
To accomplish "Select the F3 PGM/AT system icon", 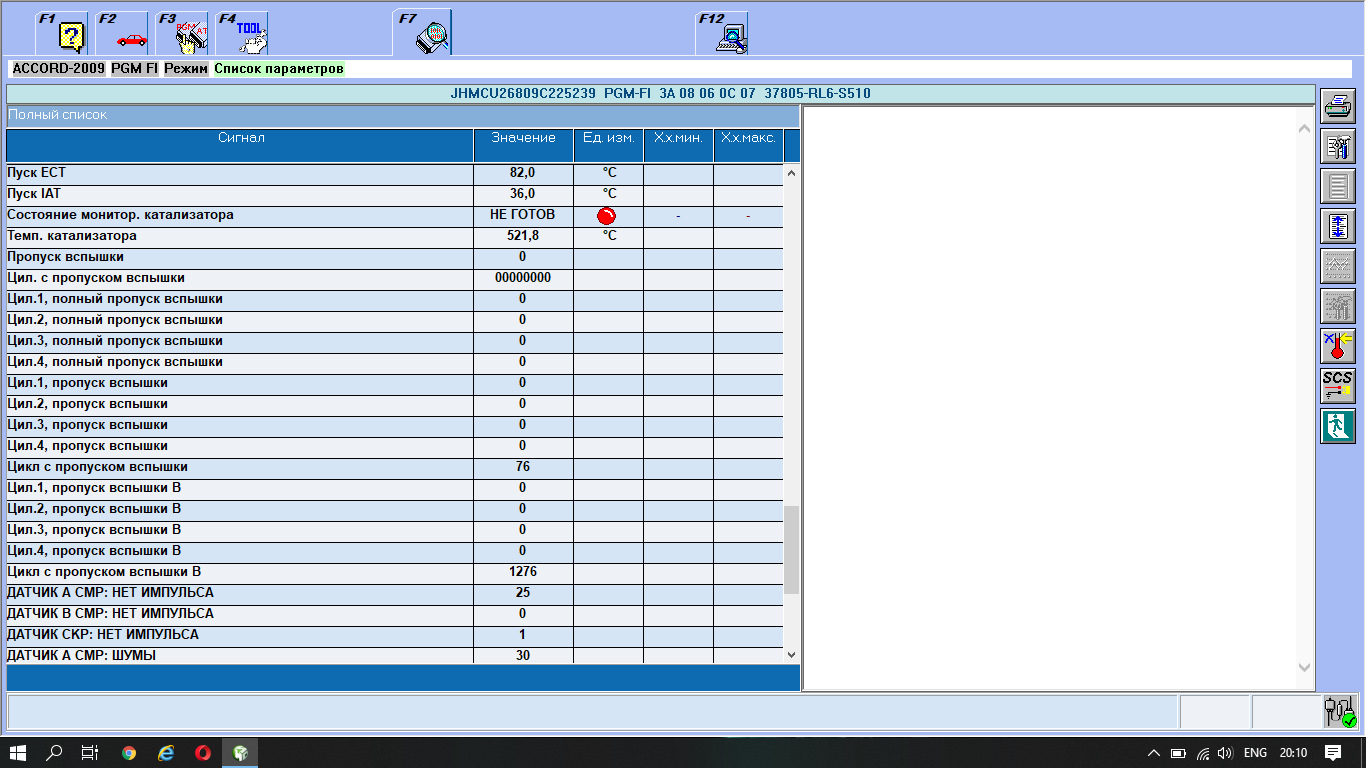I will point(183,35).
